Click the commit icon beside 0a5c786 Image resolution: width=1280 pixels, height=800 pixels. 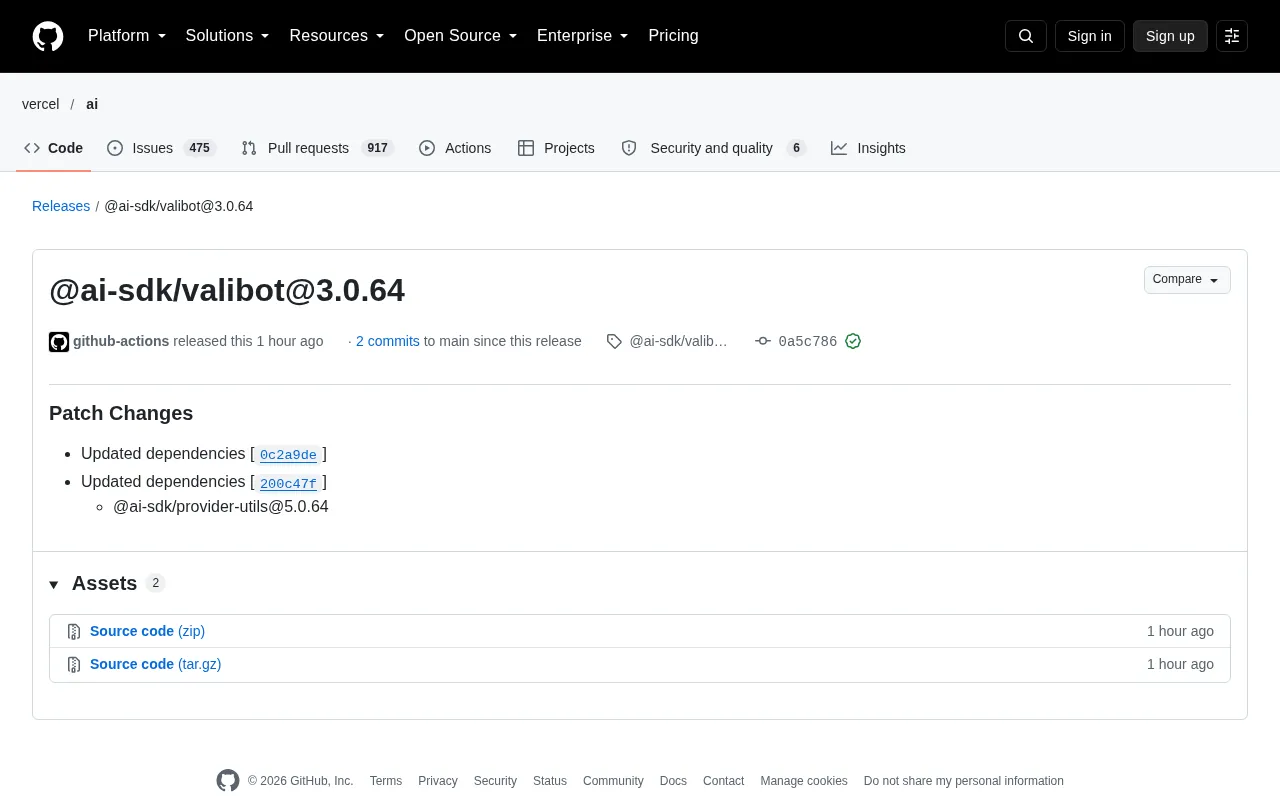[x=763, y=341]
